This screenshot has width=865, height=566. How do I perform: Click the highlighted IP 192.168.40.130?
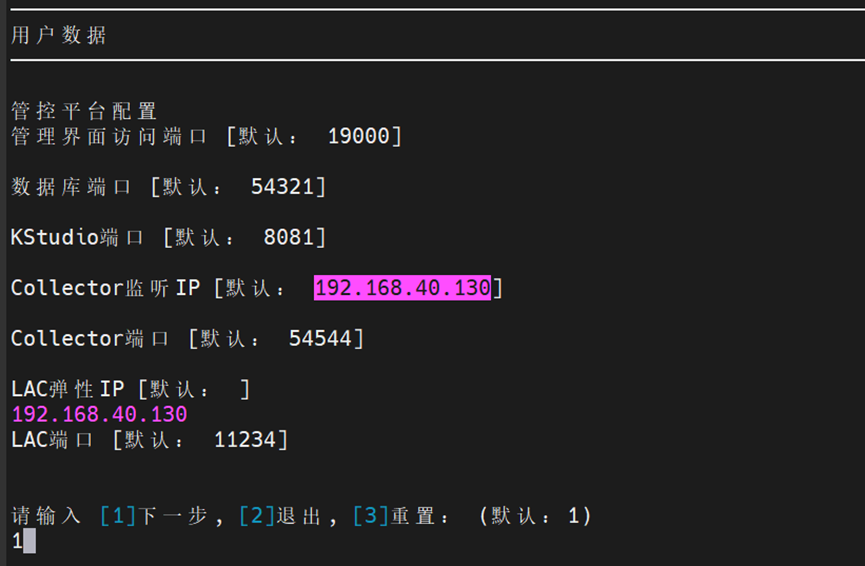pyautogui.click(x=402, y=288)
